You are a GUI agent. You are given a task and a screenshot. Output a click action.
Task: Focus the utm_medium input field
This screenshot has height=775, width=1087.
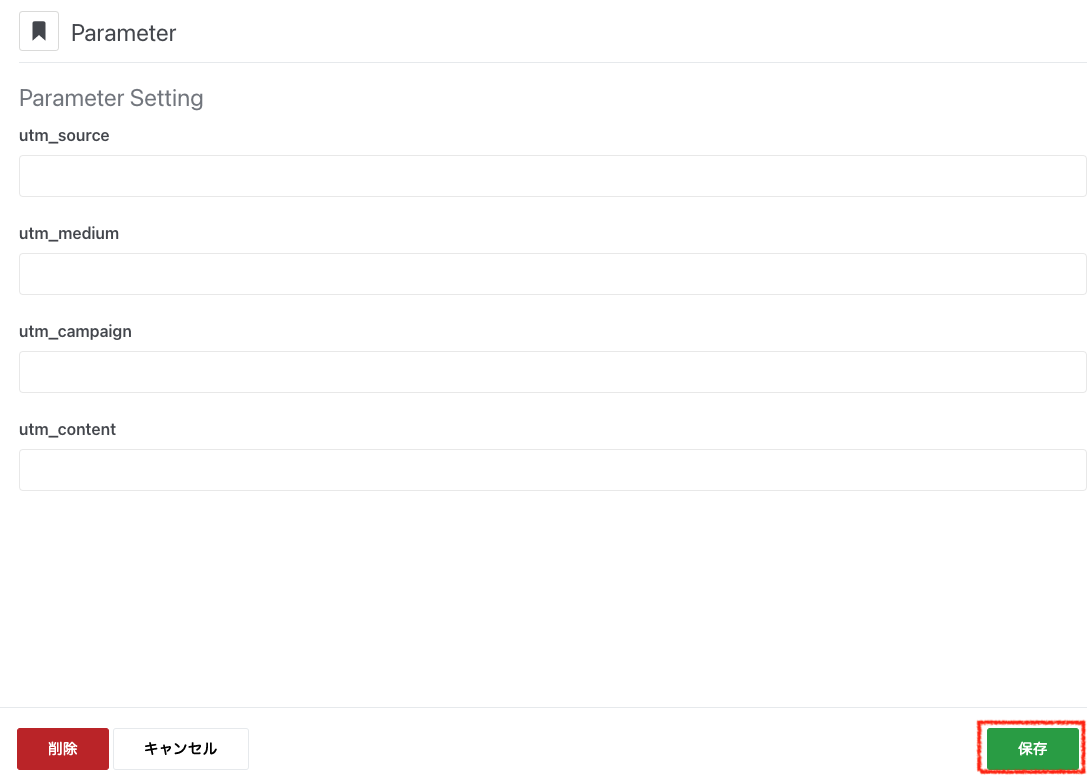(x=552, y=274)
